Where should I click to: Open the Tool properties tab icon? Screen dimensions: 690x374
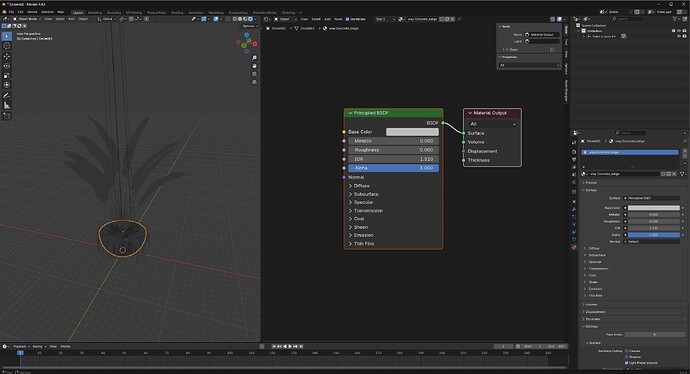pos(574,143)
